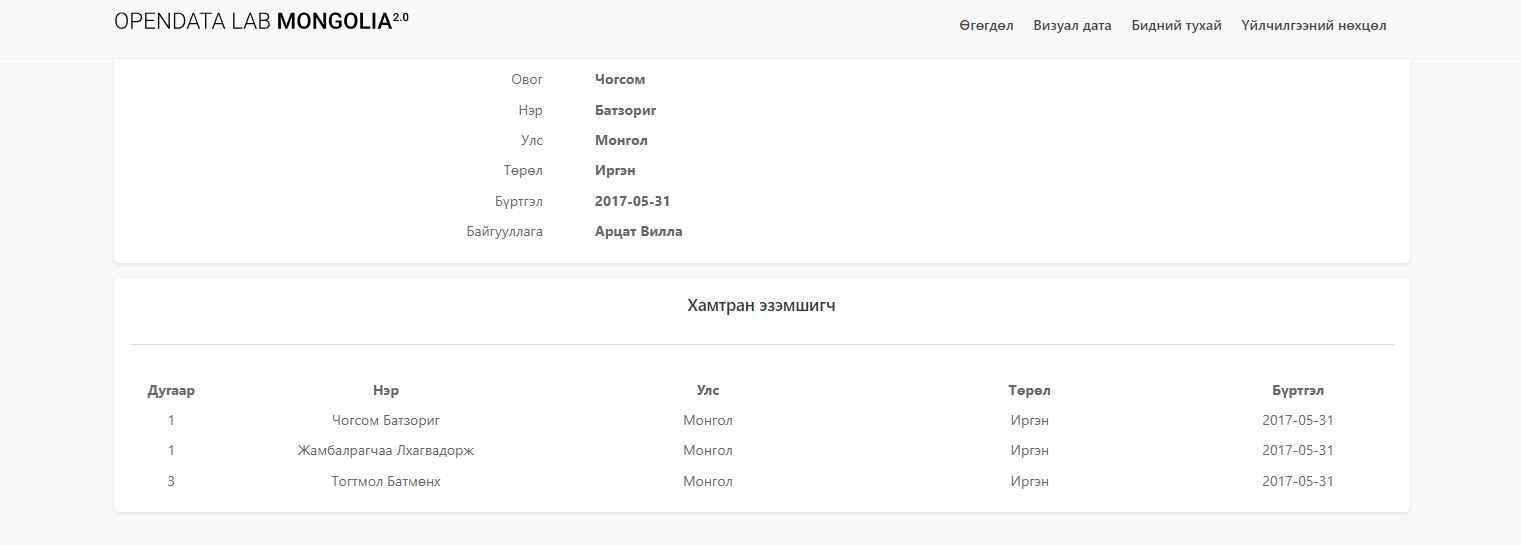1521x545 pixels.
Task: Go to Визуал дата page
Action: tap(1072, 26)
